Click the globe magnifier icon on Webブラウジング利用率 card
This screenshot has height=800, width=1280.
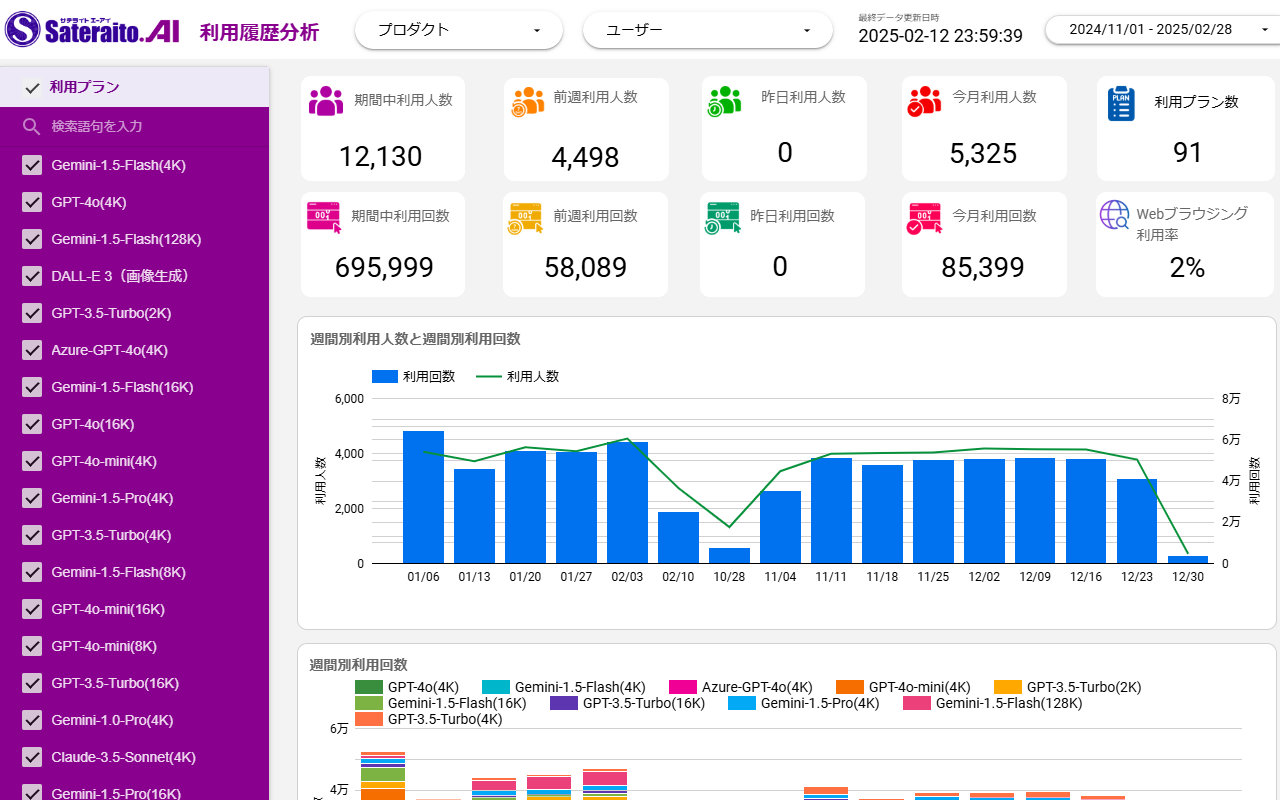(x=1115, y=214)
